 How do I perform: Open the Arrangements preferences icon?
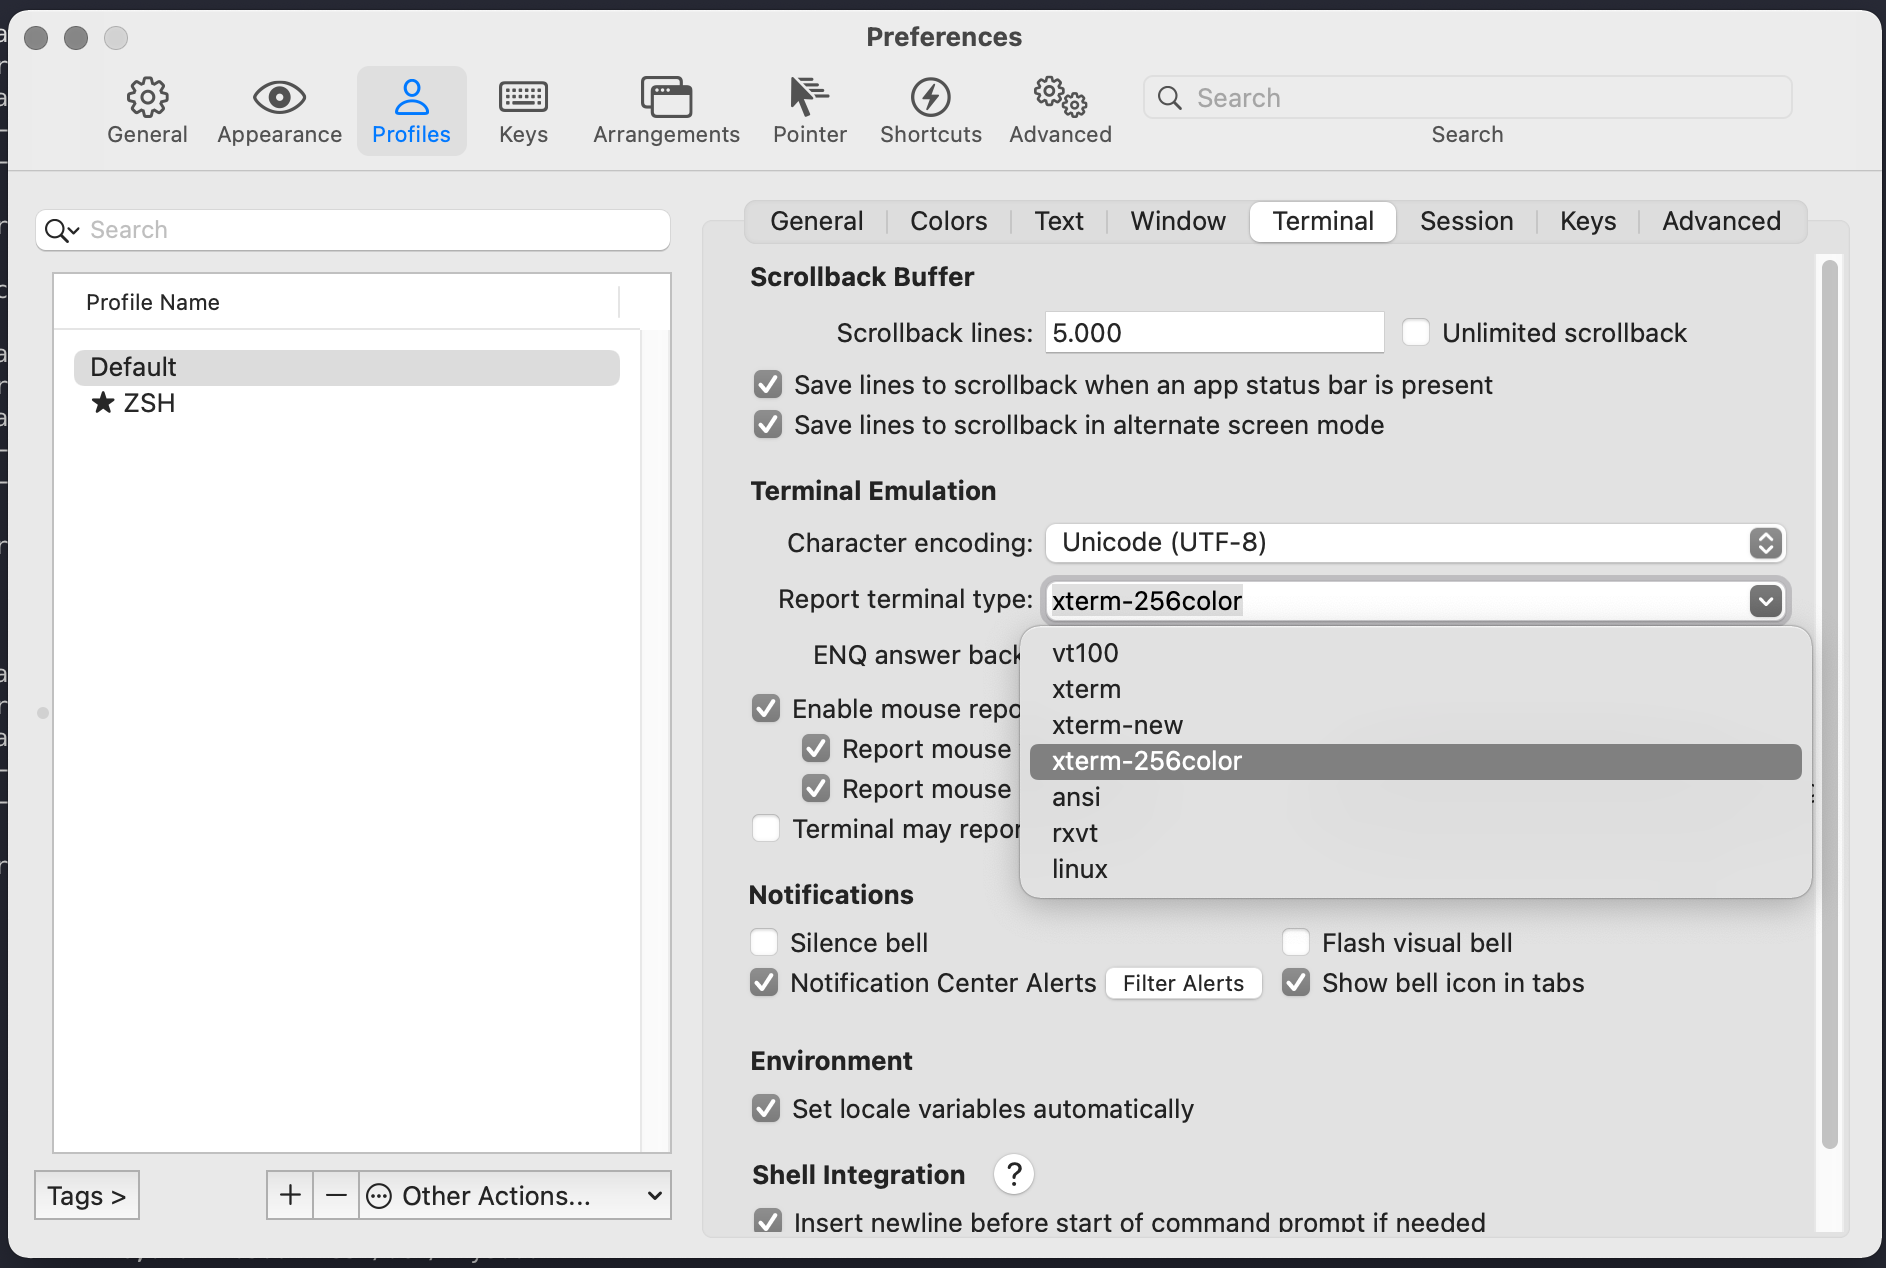tap(665, 110)
